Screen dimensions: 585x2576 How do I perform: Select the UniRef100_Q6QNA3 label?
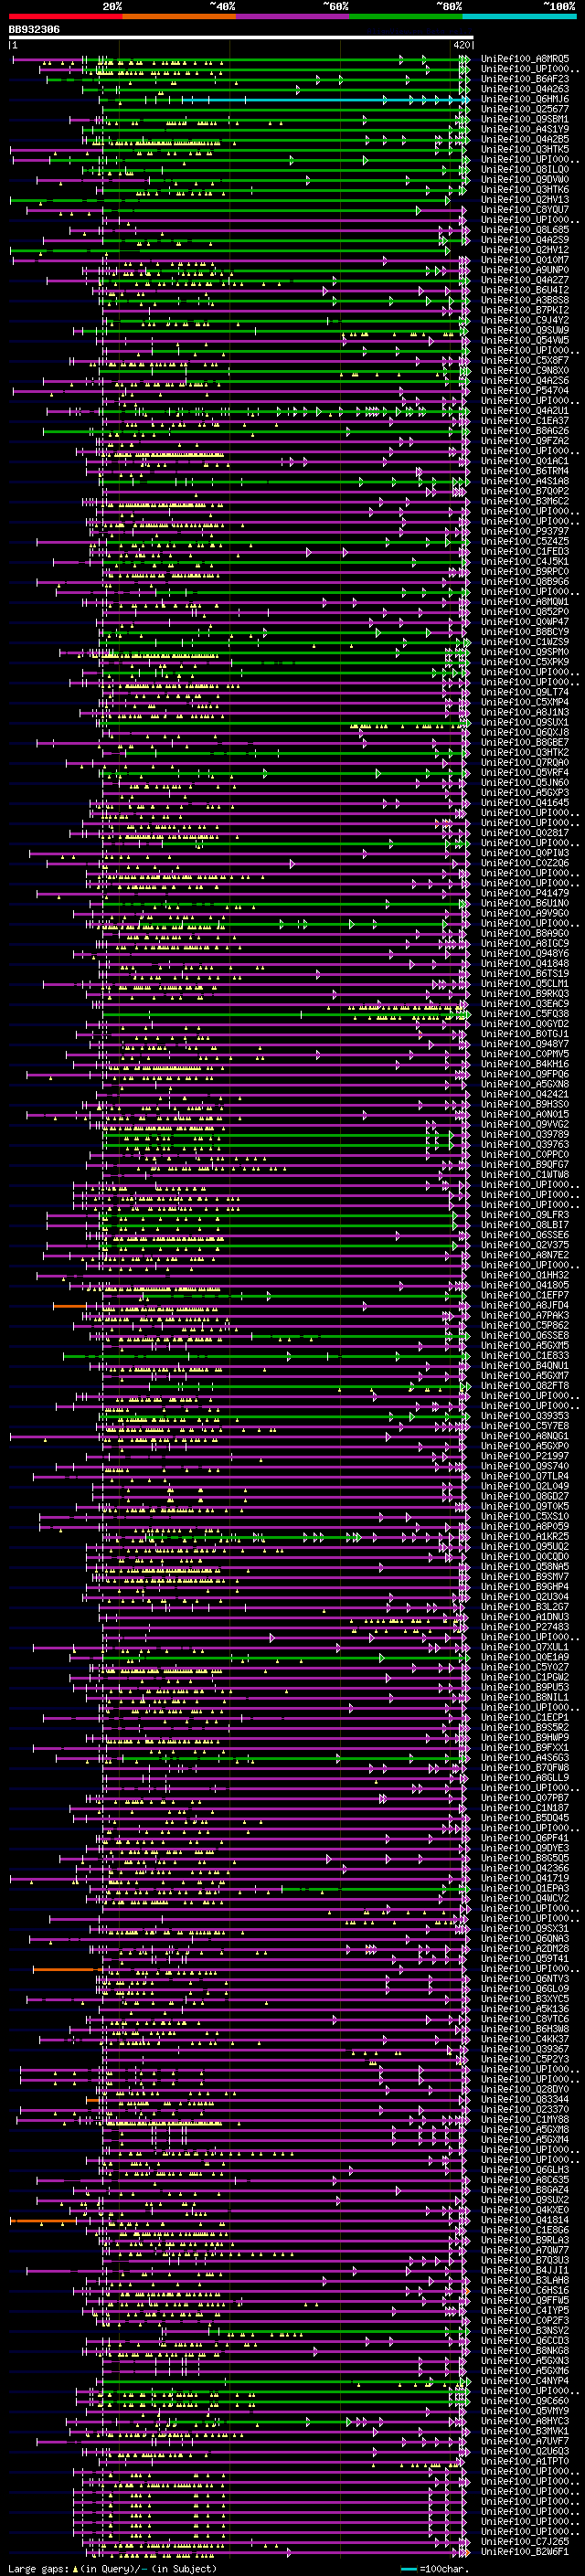click(x=525, y=1939)
